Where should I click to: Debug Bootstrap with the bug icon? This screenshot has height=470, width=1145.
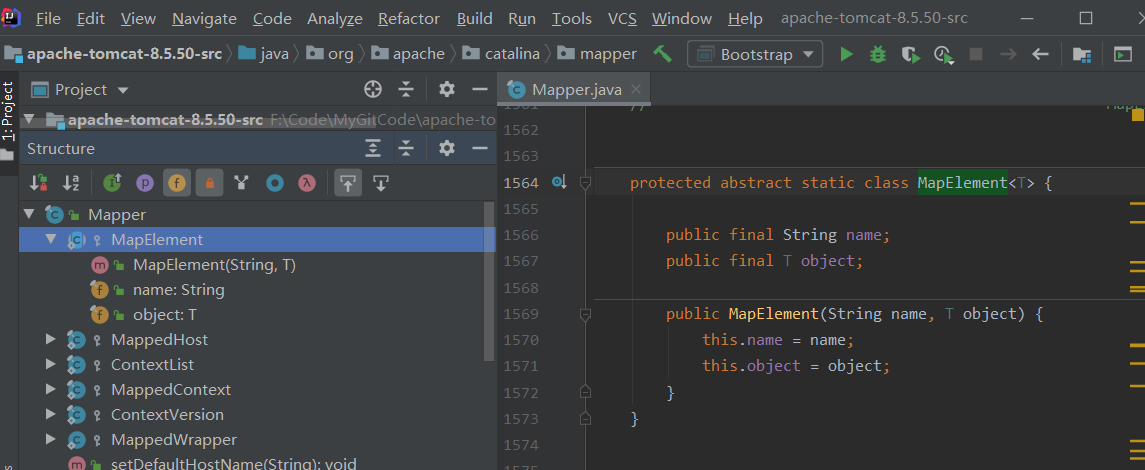(x=878, y=54)
